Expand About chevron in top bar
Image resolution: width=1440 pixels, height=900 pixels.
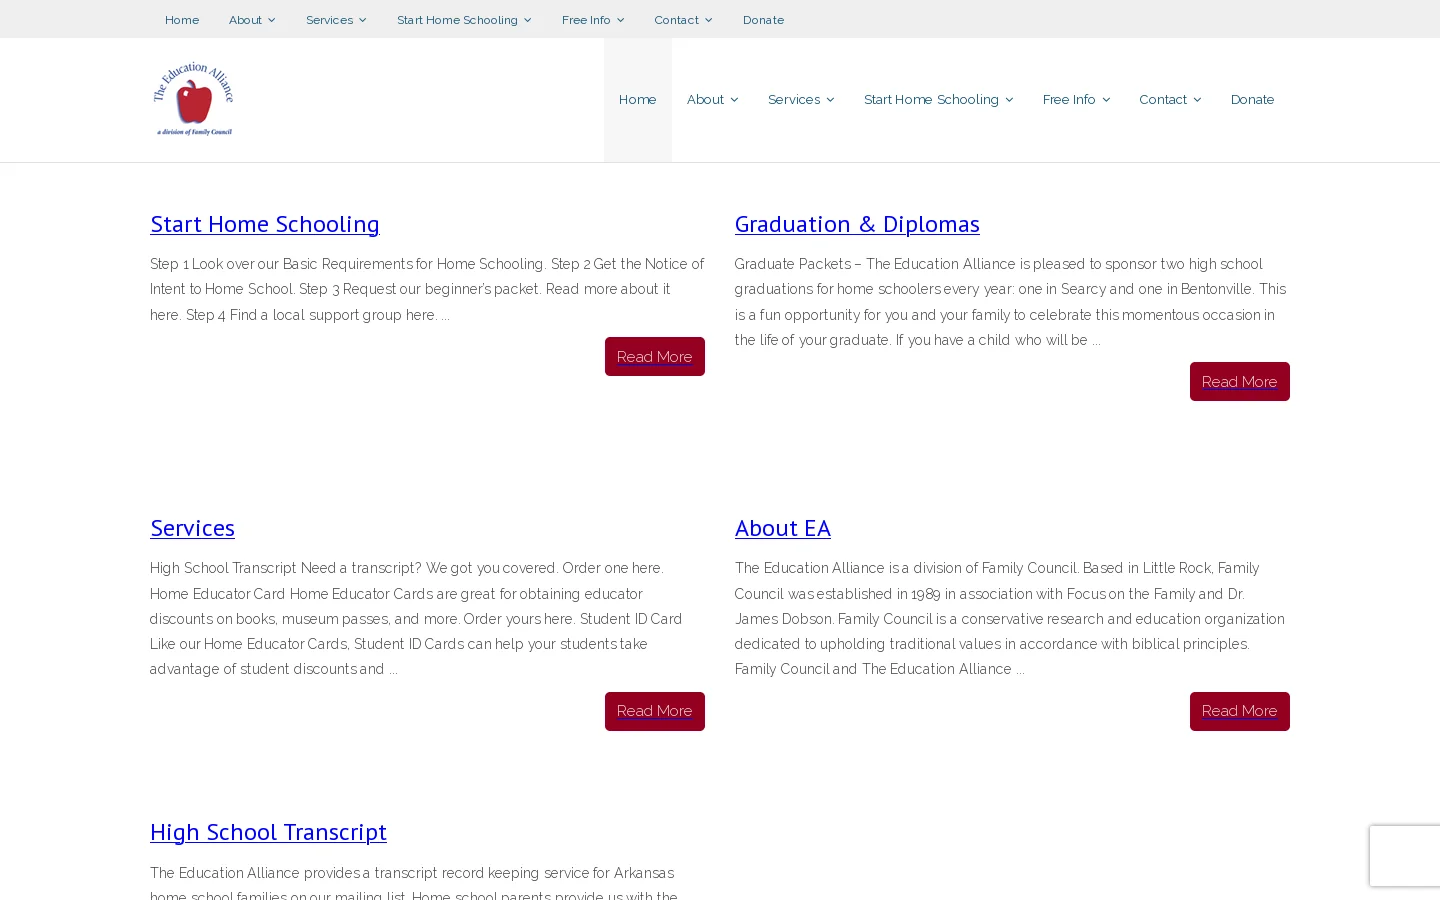click(271, 20)
